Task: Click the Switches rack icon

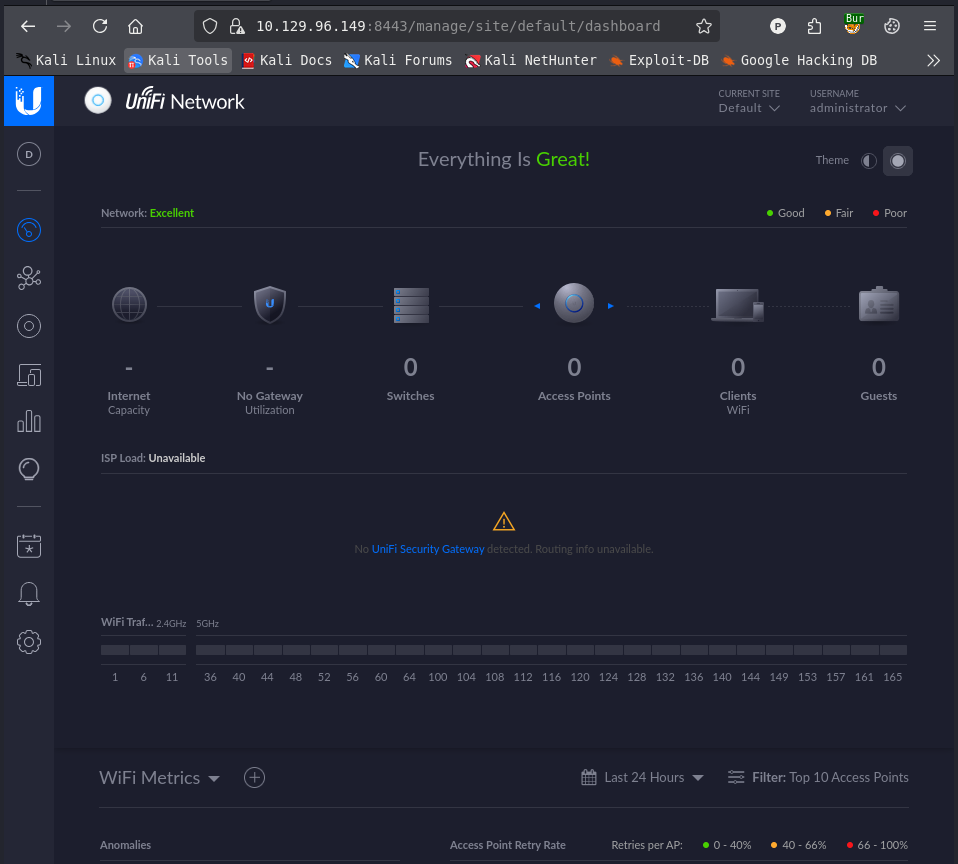Action: 411,305
